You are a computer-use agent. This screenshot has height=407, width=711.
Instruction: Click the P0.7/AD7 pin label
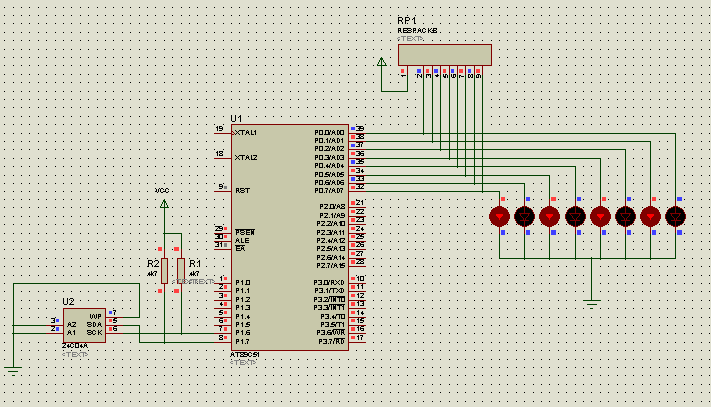pyautogui.click(x=329, y=190)
